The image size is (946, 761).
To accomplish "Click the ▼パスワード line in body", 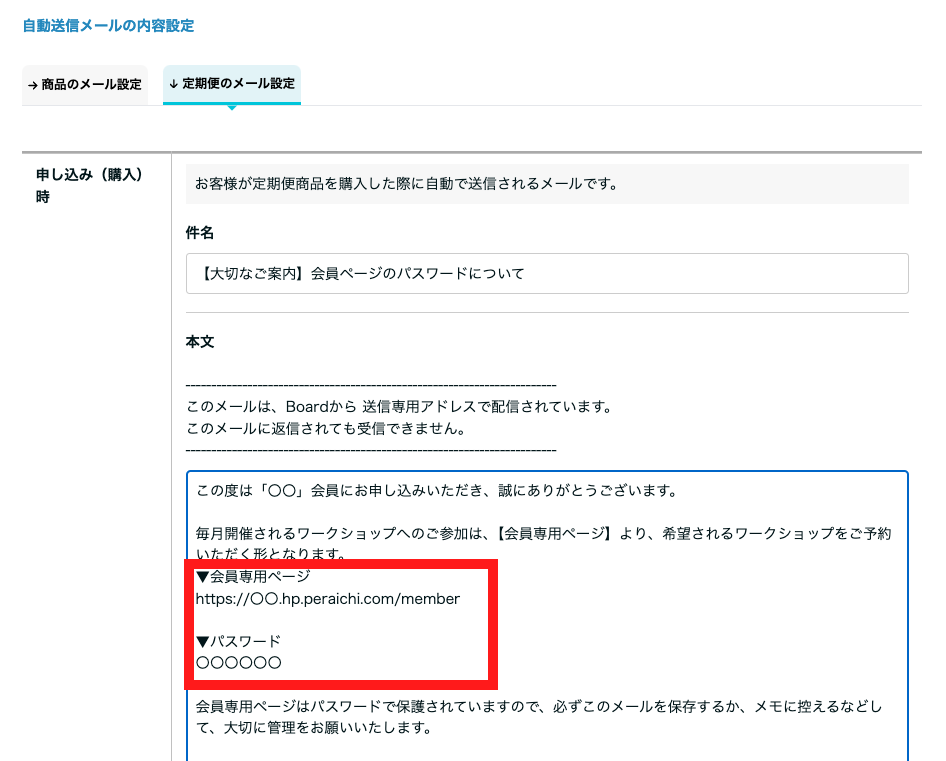I will tap(239, 641).
